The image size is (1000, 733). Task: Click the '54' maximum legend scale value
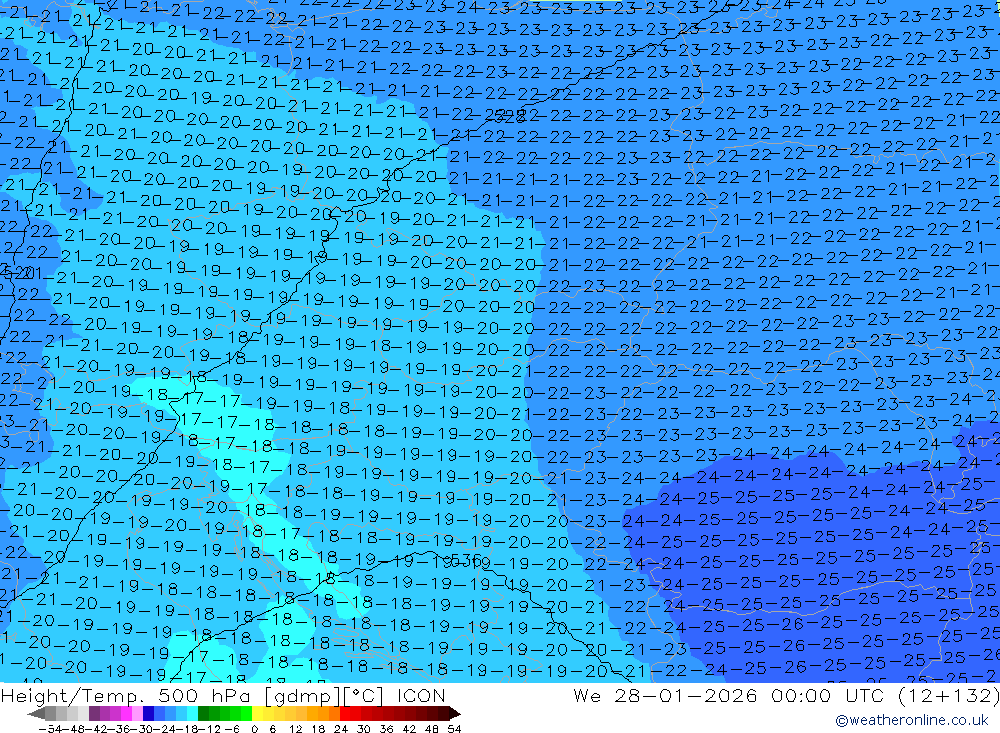455,729
